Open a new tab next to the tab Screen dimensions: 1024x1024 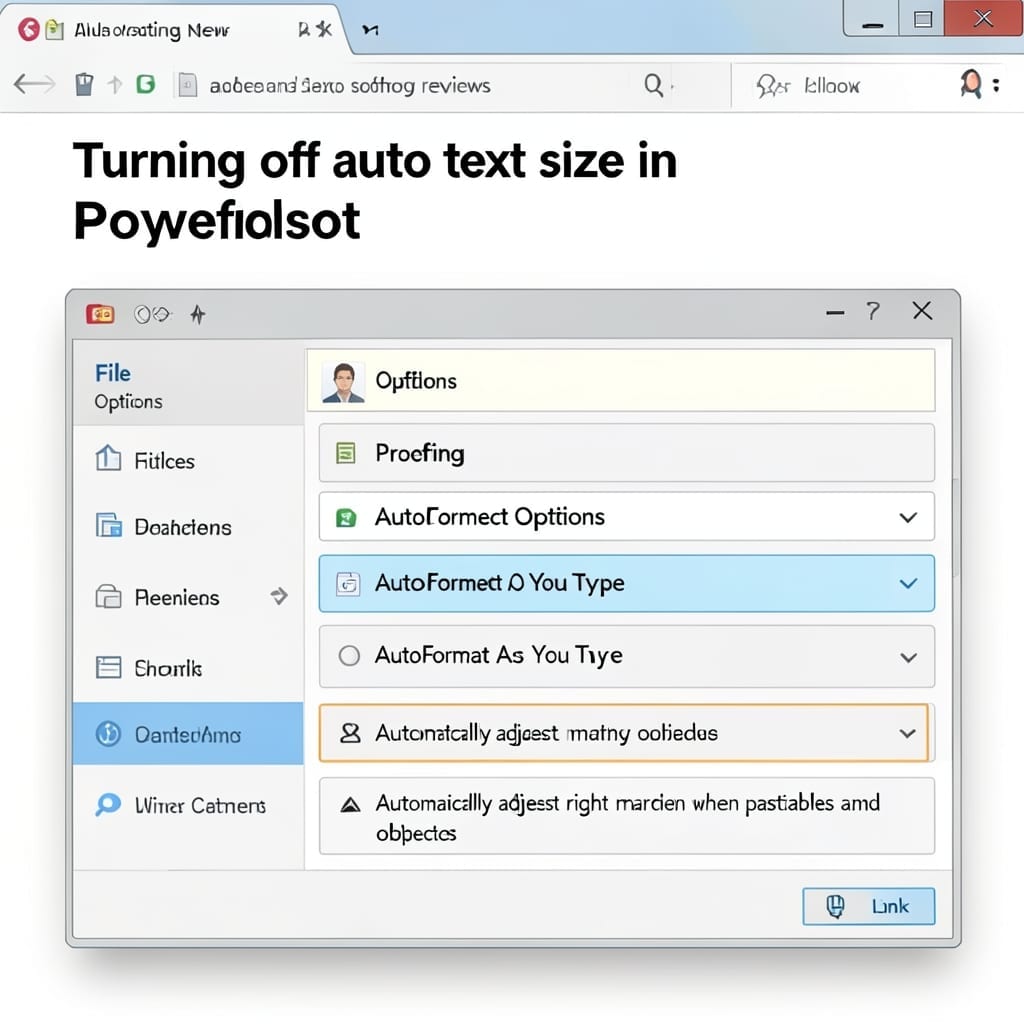click(370, 30)
